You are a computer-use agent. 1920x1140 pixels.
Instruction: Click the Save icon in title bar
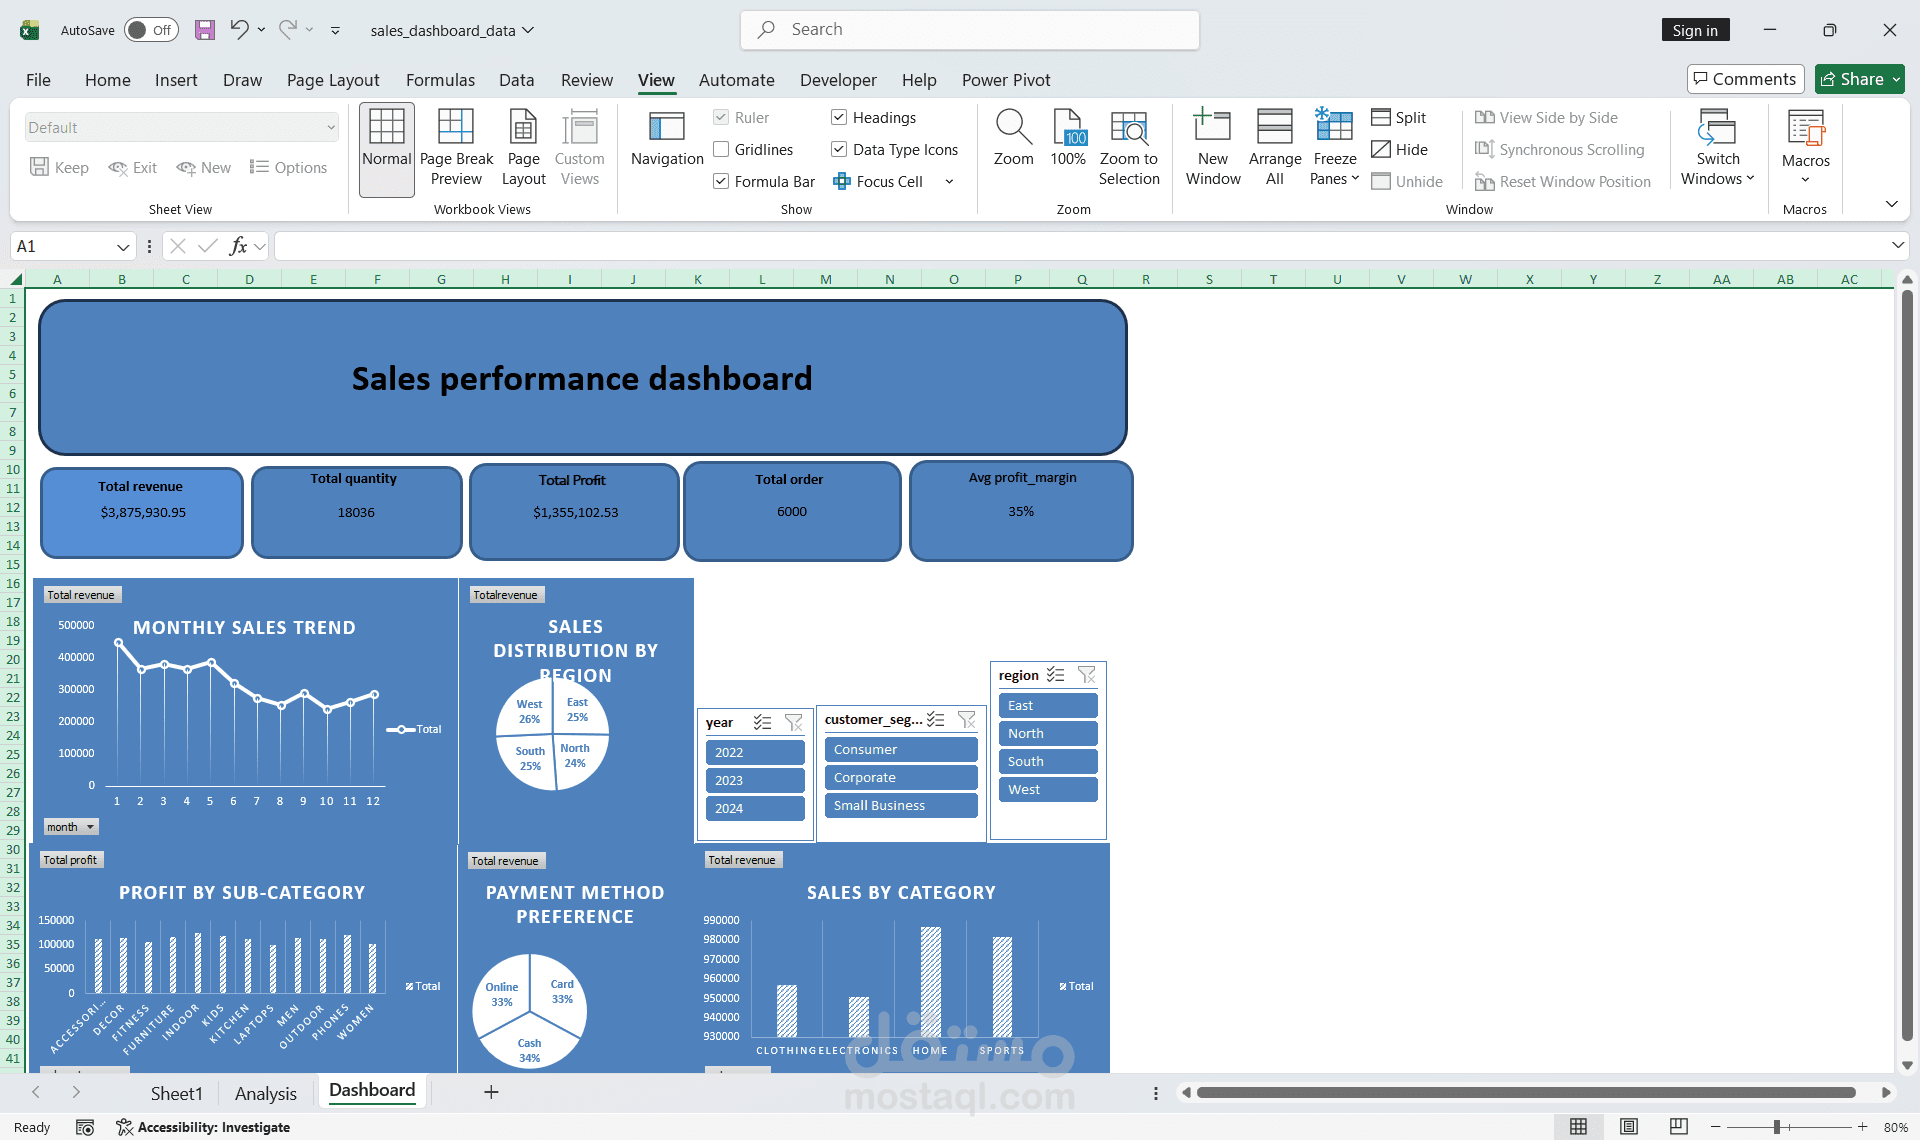tap(204, 30)
